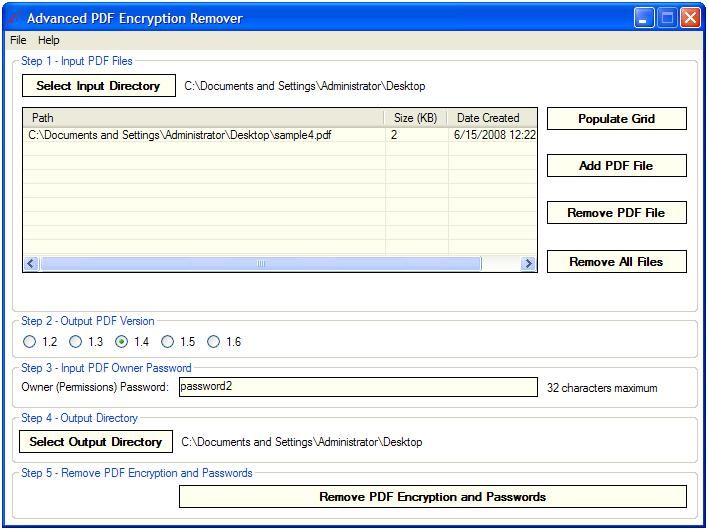Open the File menu

(x=18, y=40)
